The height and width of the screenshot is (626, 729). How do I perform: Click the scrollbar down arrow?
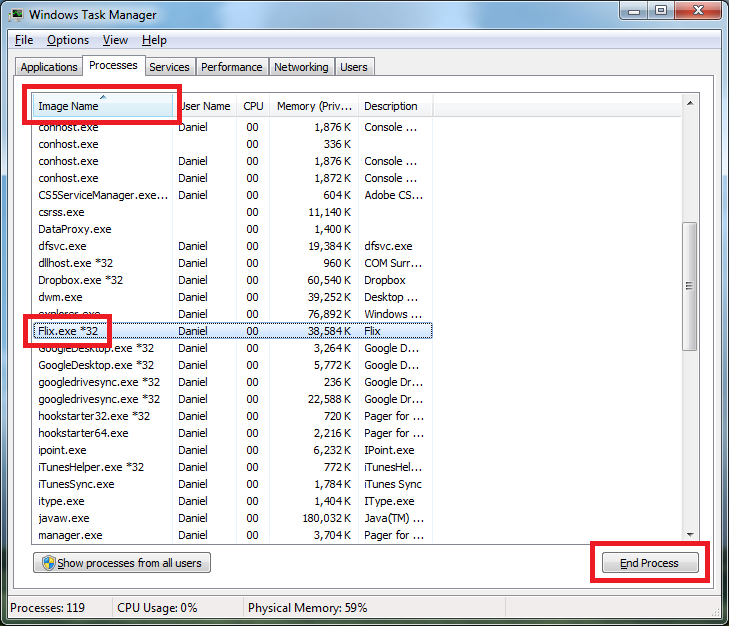click(689, 535)
